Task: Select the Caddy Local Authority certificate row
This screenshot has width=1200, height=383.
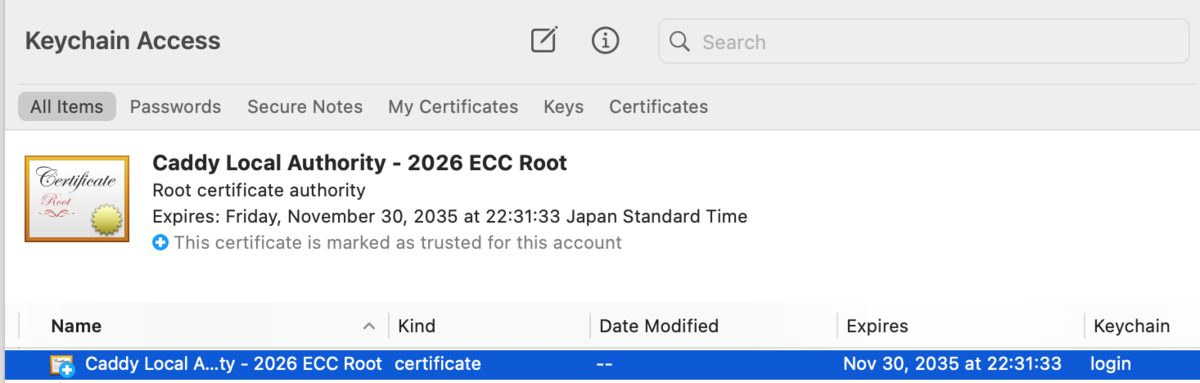Action: (x=600, y=364)
